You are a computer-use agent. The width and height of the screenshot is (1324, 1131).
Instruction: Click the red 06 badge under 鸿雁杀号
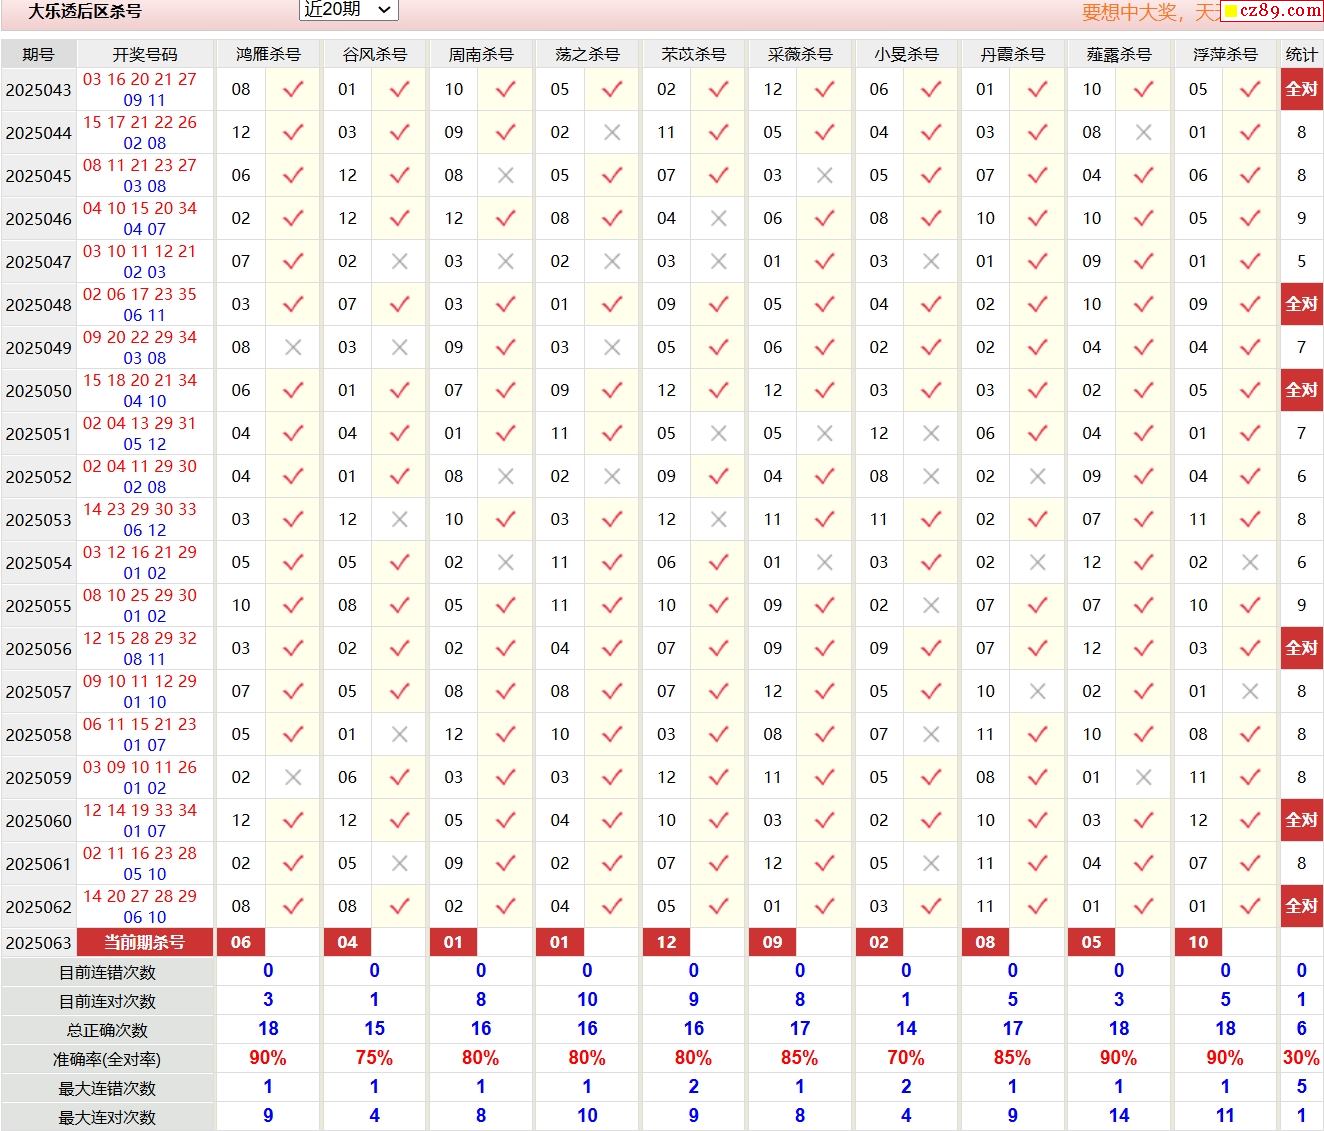[241, 942]
